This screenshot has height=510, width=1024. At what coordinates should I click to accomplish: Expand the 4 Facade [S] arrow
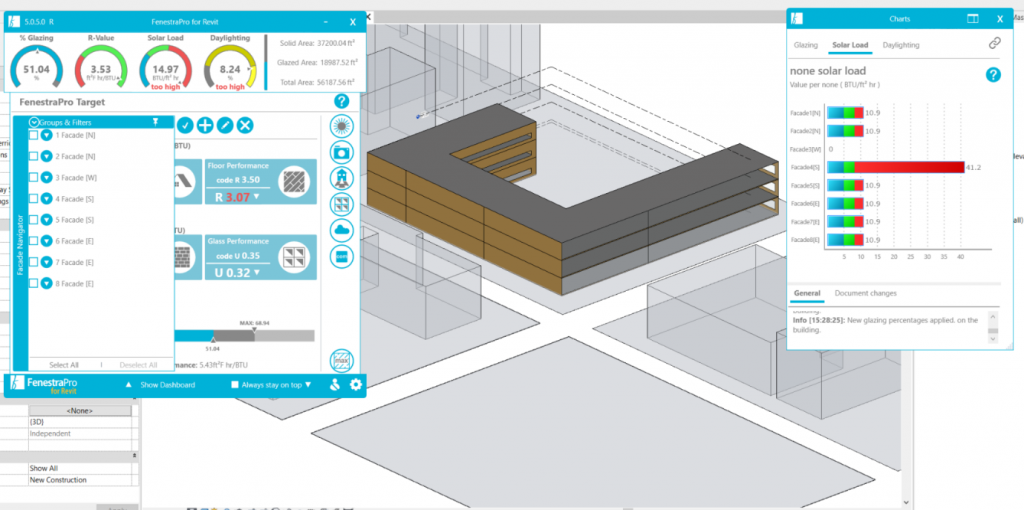46,199
